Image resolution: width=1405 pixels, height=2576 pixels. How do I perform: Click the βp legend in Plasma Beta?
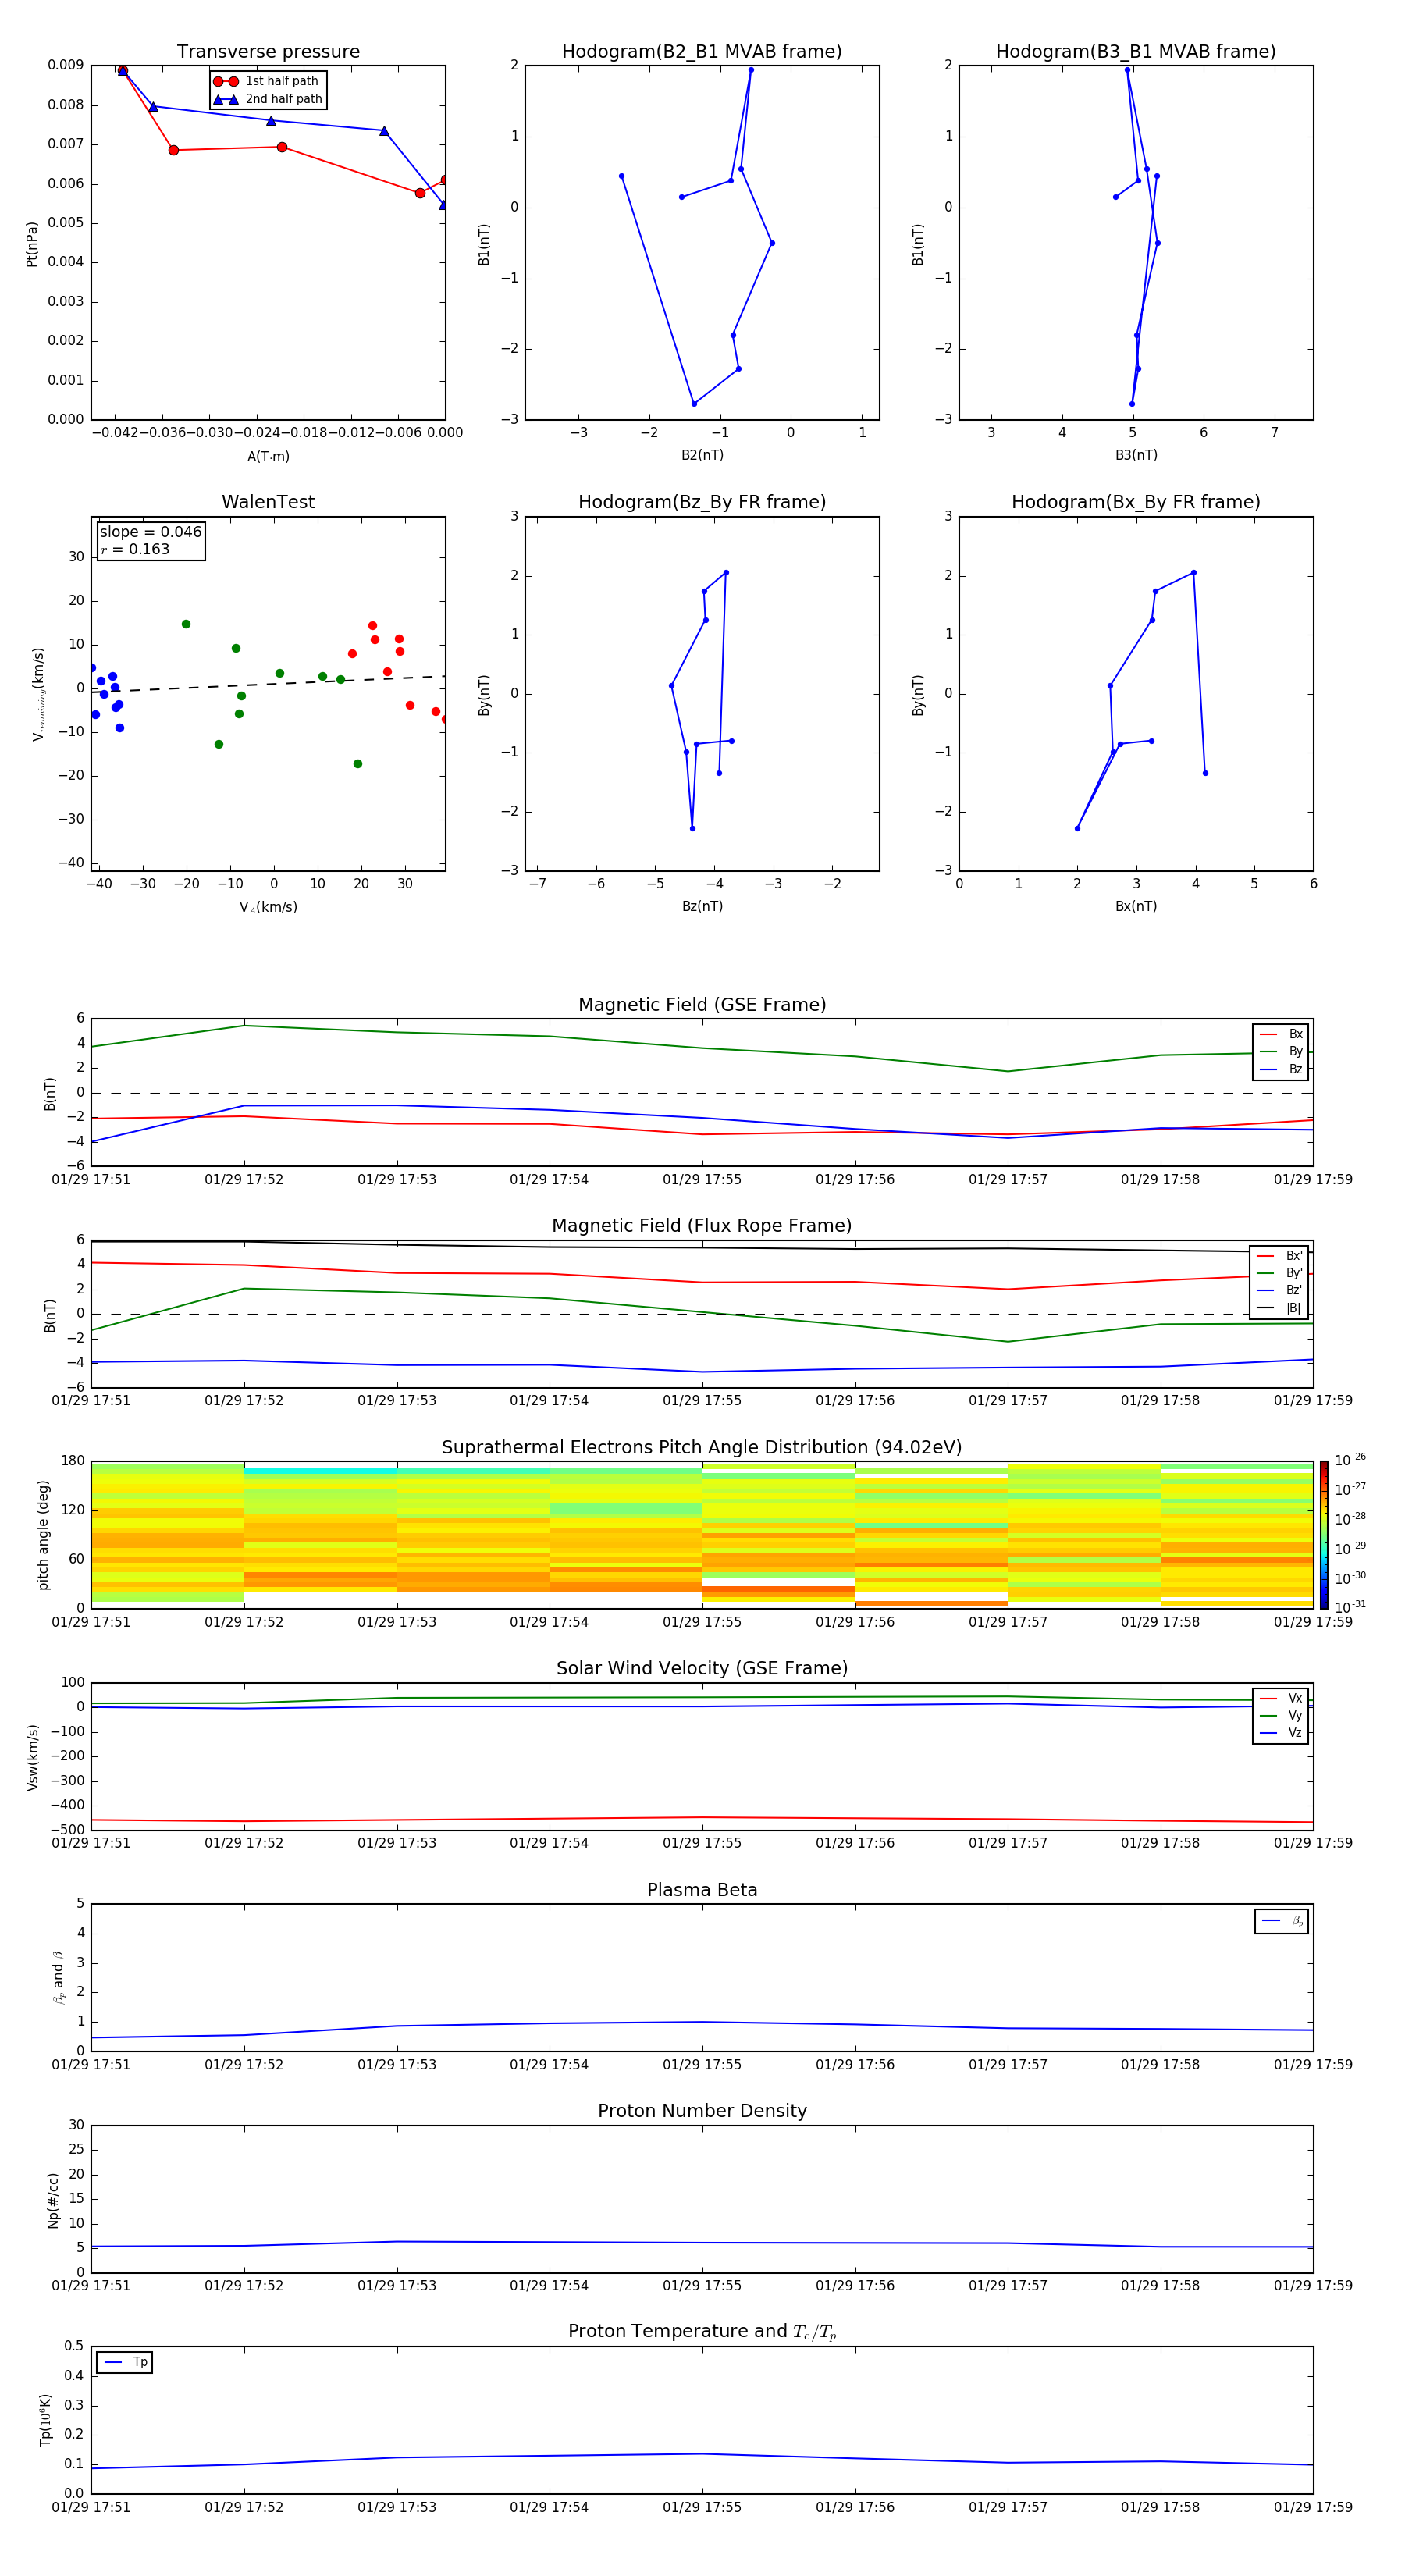(x=1282, y=1921)
